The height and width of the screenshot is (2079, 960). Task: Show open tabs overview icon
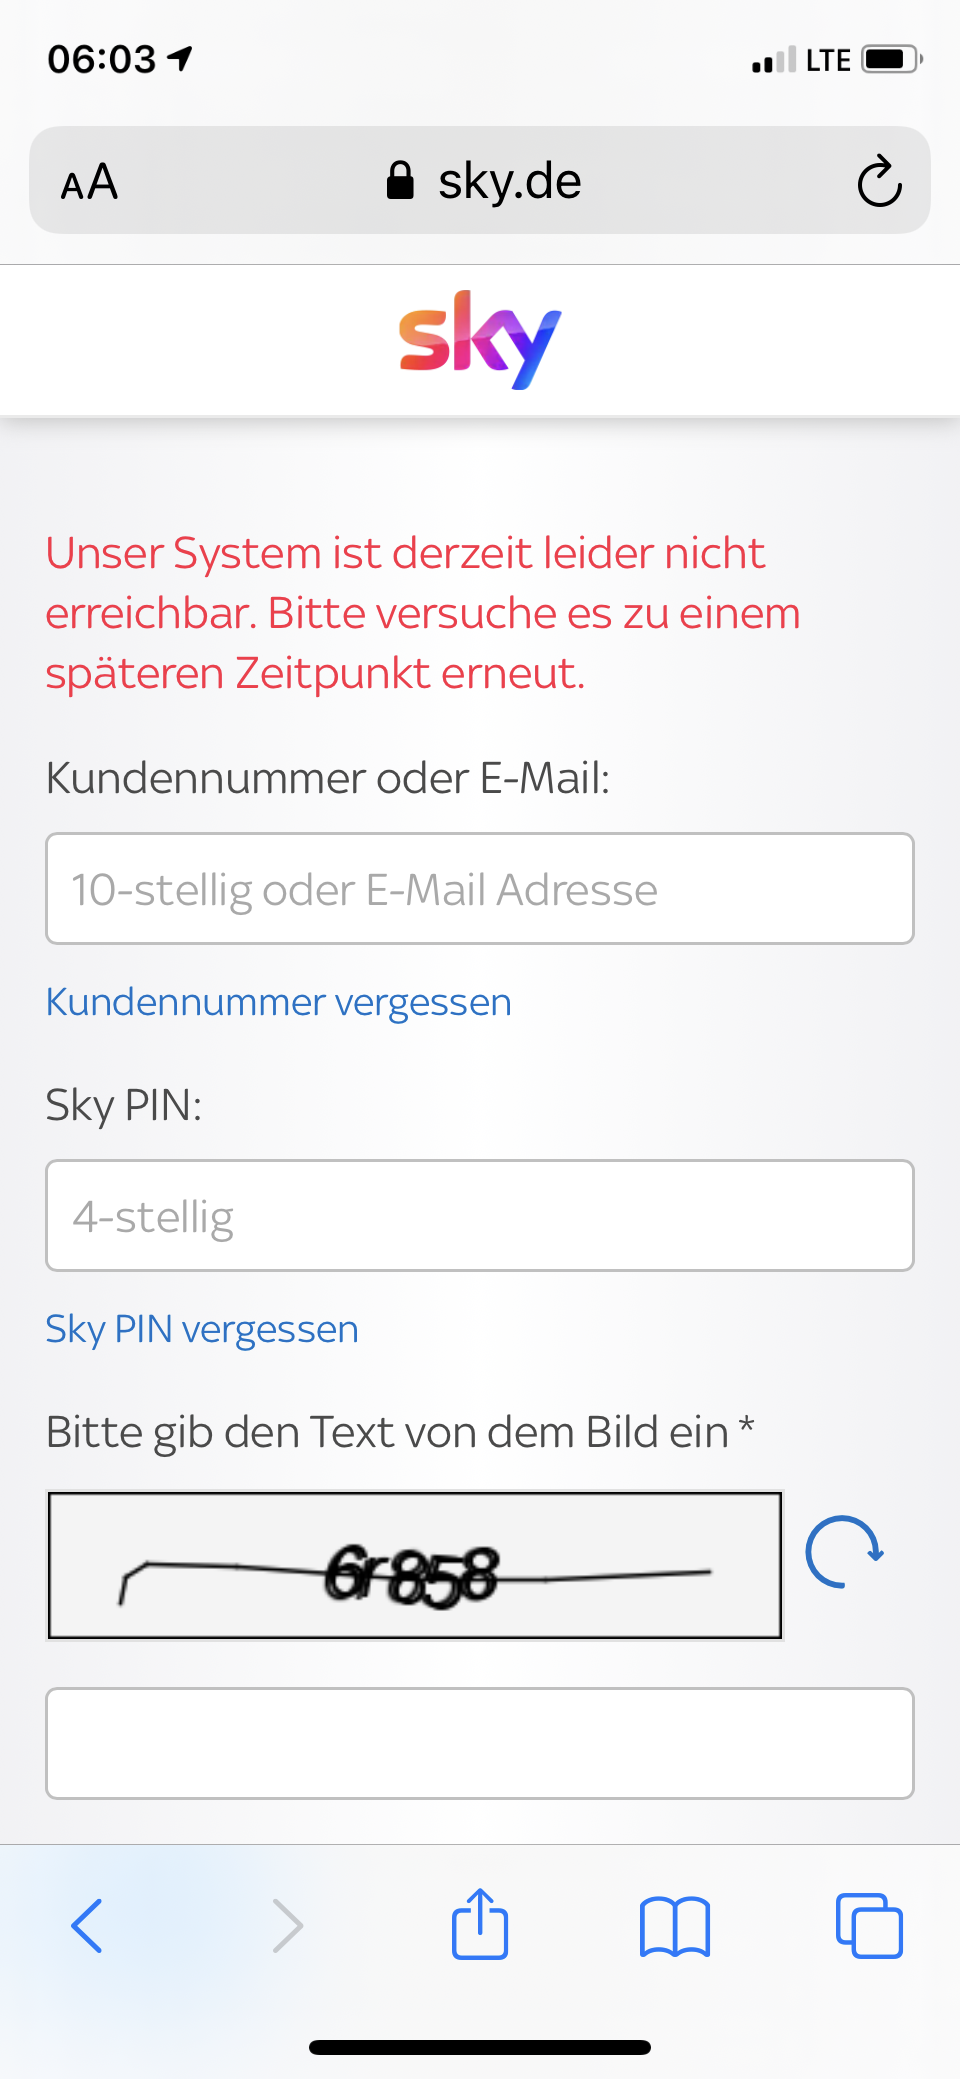(x=869, y=1925)
